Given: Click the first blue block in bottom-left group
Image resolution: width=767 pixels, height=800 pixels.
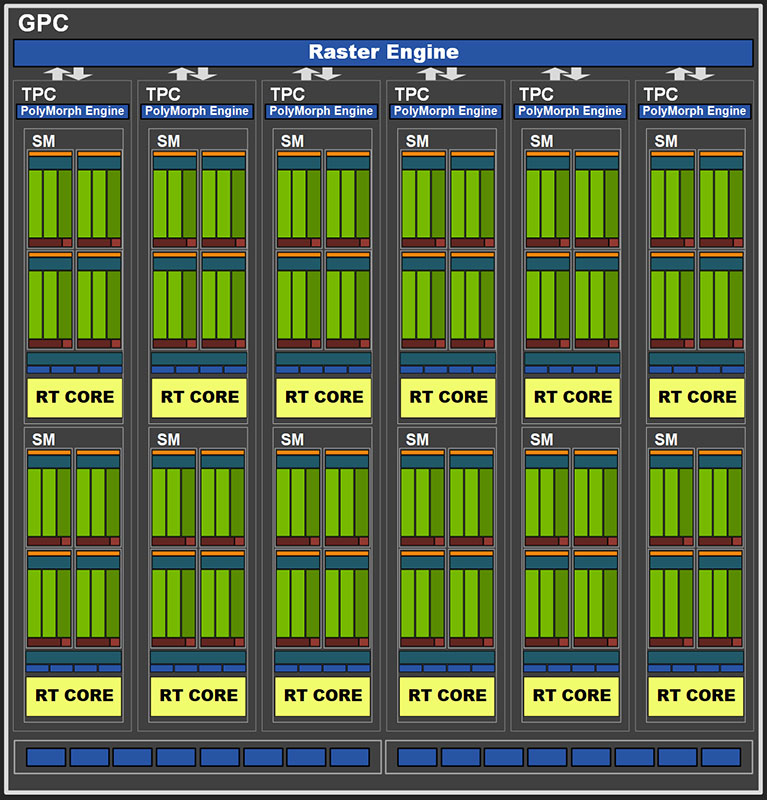Looking at the screenshot, I should (46, 757).
